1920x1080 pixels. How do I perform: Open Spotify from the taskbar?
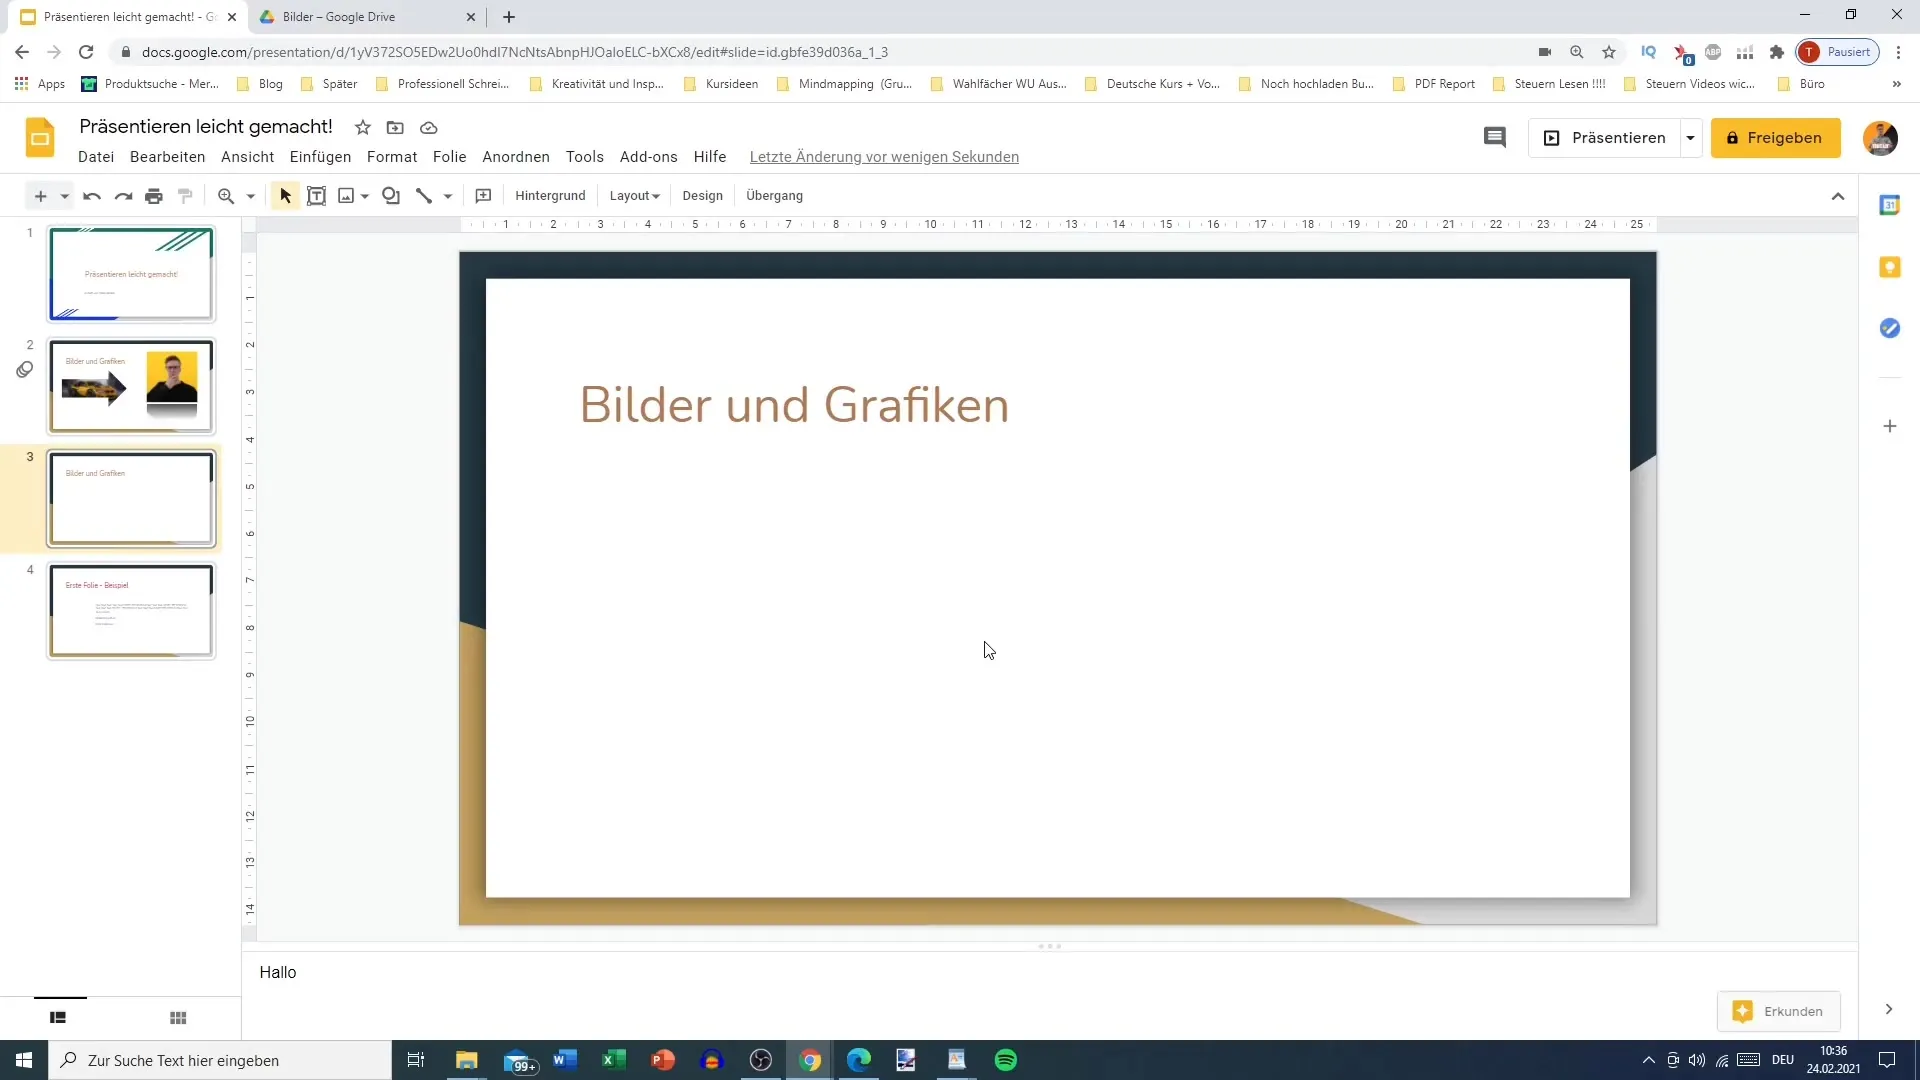pyautogui.click(x=1006, y=1060)
